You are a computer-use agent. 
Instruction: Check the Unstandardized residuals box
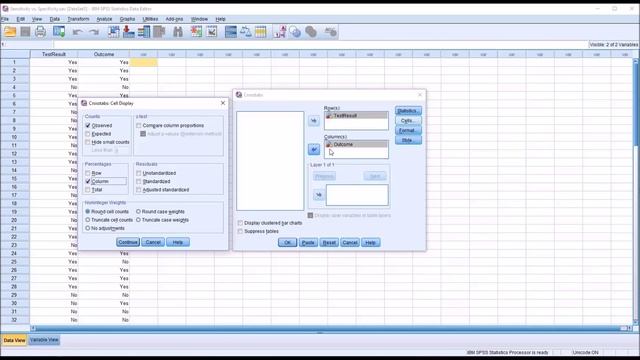[139, 173]
